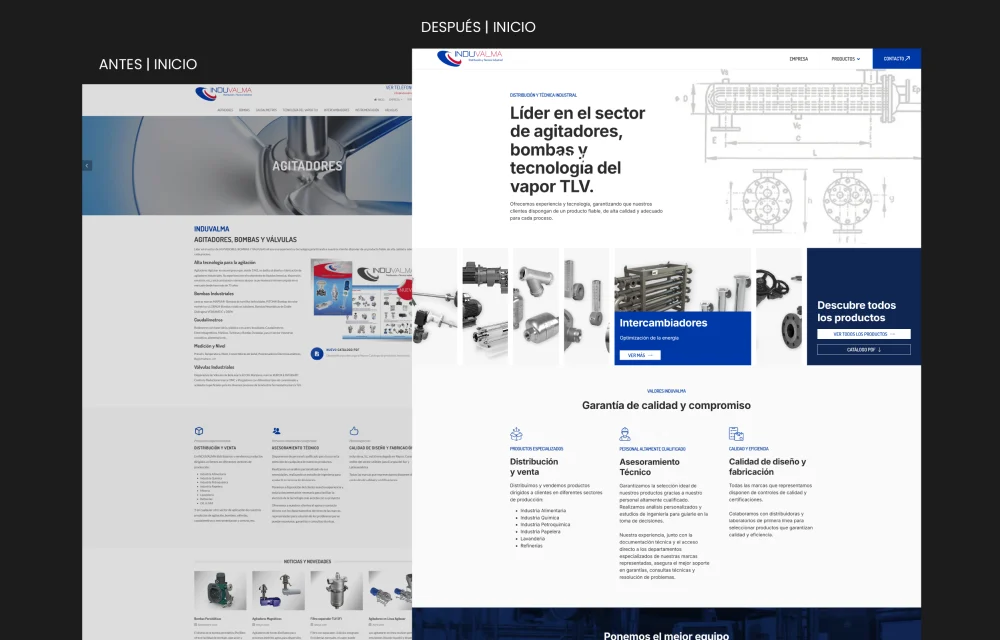The image size is (1000, 640).
Task: Click the 'Nuevo catálogo PDF' link on old site
Action: pos(342,350)
